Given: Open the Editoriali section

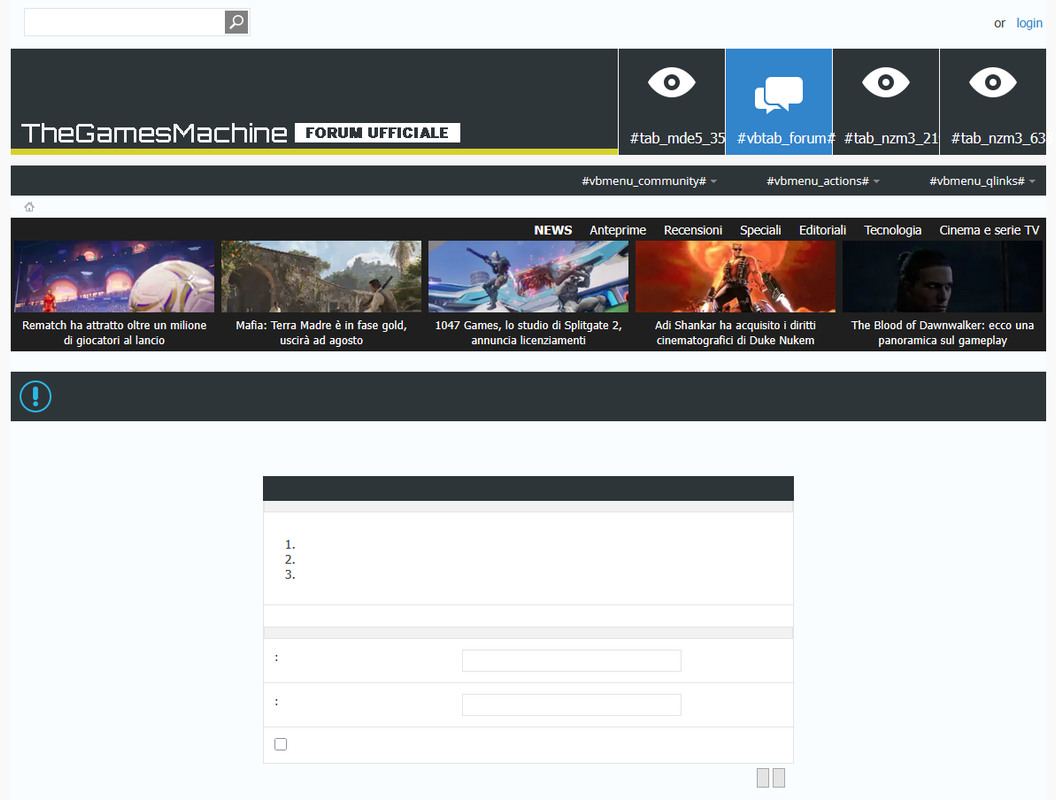Looking at the screenshot, I should coord(822,230).
